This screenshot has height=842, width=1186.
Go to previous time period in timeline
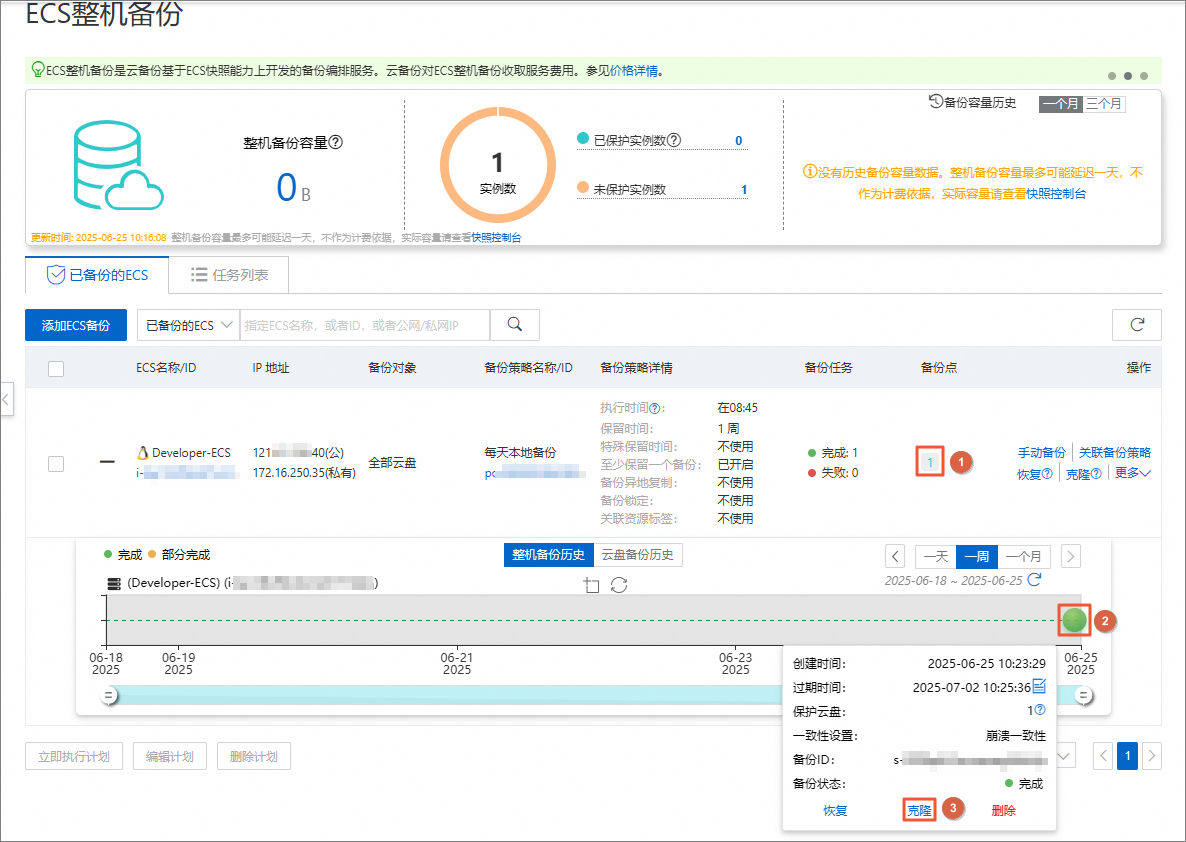coord(896,556)
